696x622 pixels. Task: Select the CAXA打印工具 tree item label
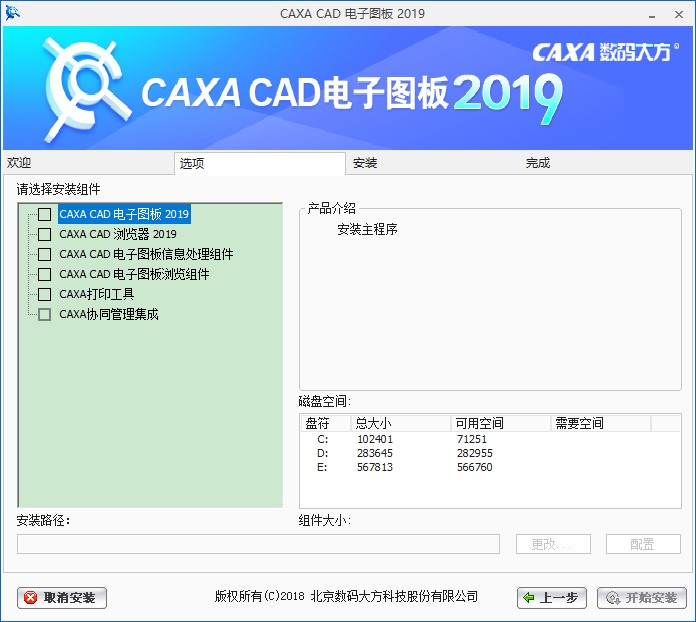click(96, 294)
